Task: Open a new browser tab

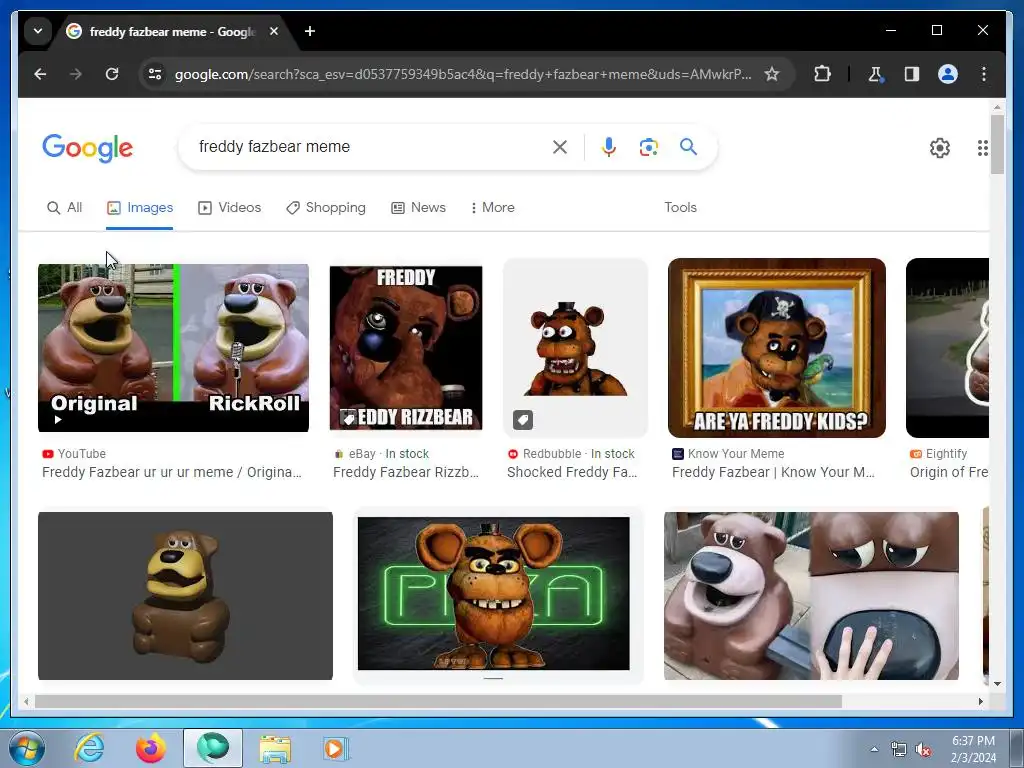Action: pyautogui.click(x=310, y=31)
